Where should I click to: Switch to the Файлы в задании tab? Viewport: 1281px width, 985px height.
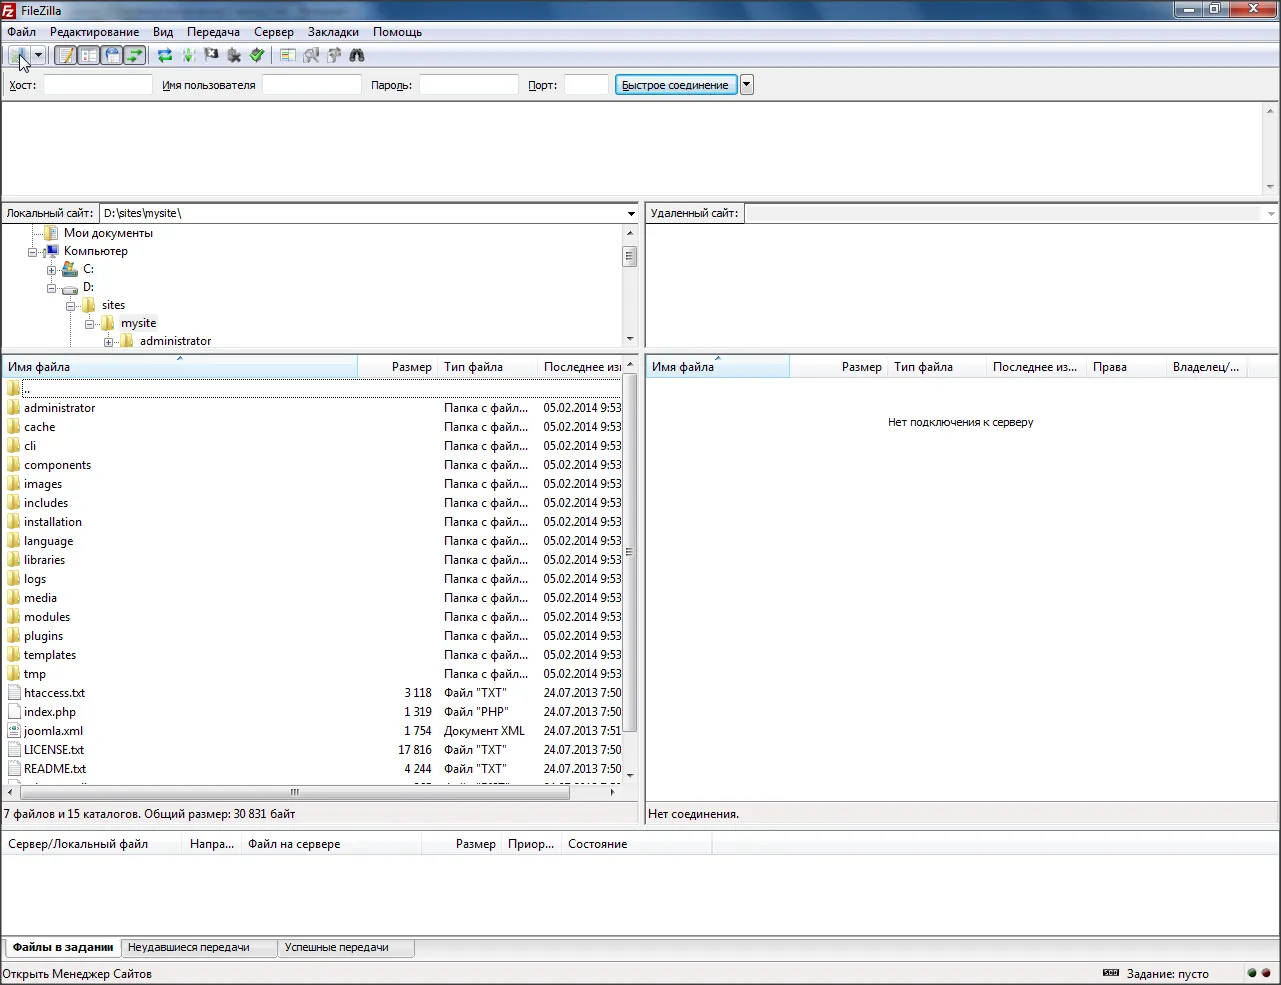click(x=63, y=947)
